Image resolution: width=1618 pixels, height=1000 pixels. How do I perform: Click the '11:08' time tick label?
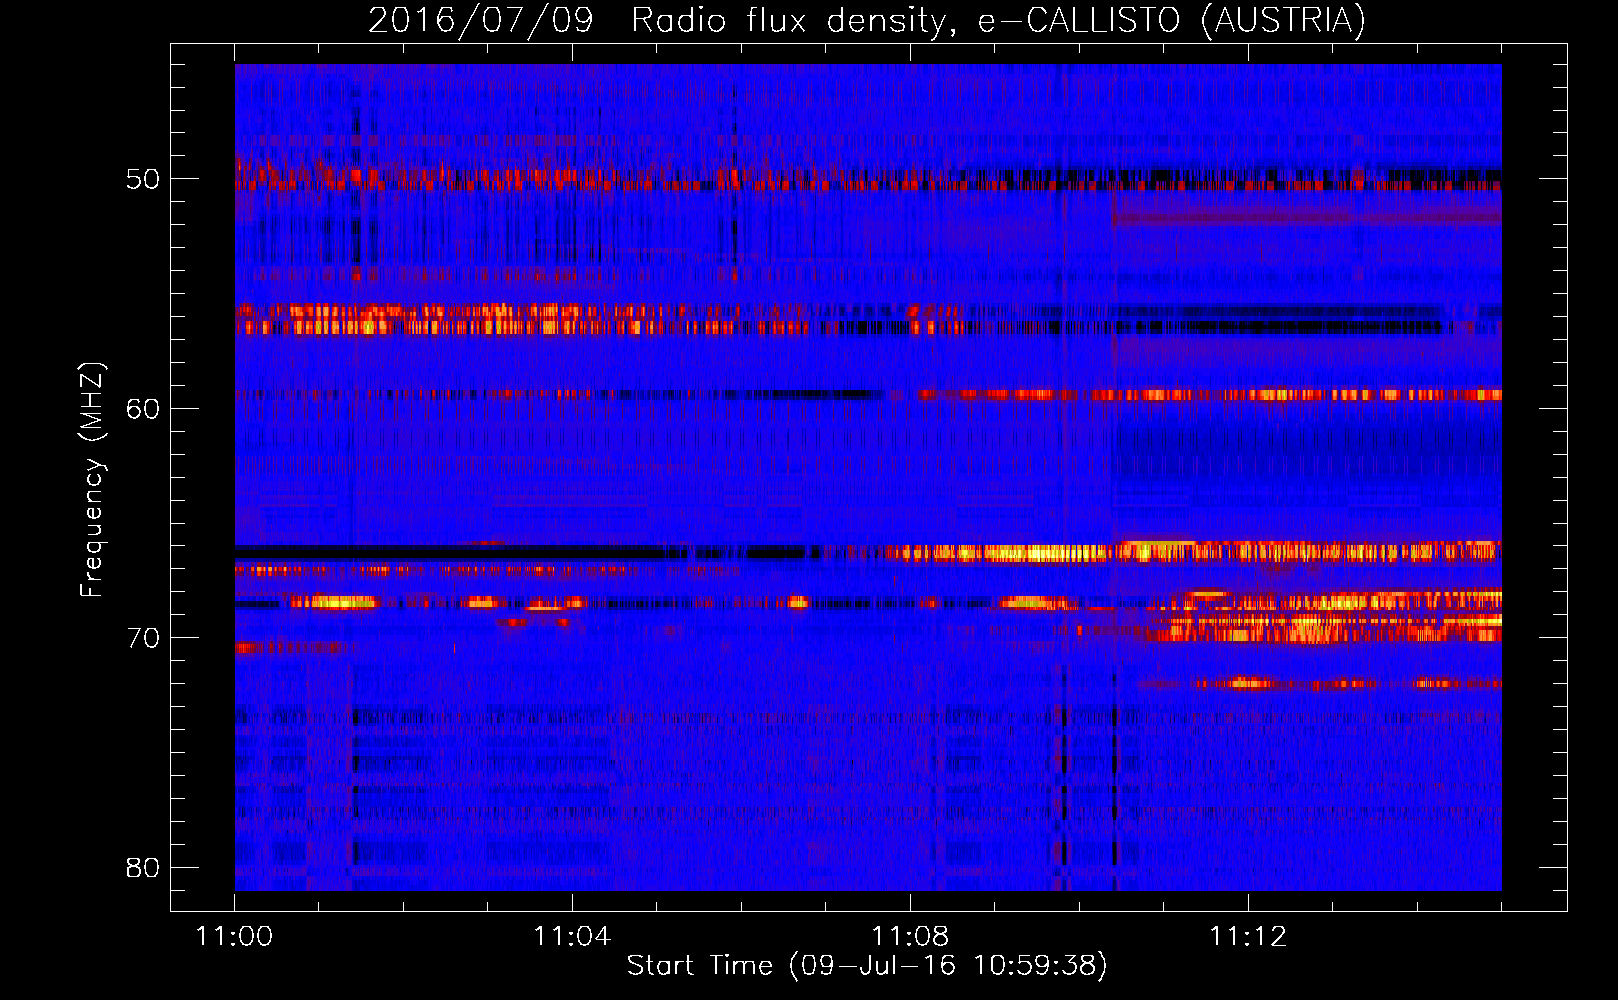[x=910, y=937]
